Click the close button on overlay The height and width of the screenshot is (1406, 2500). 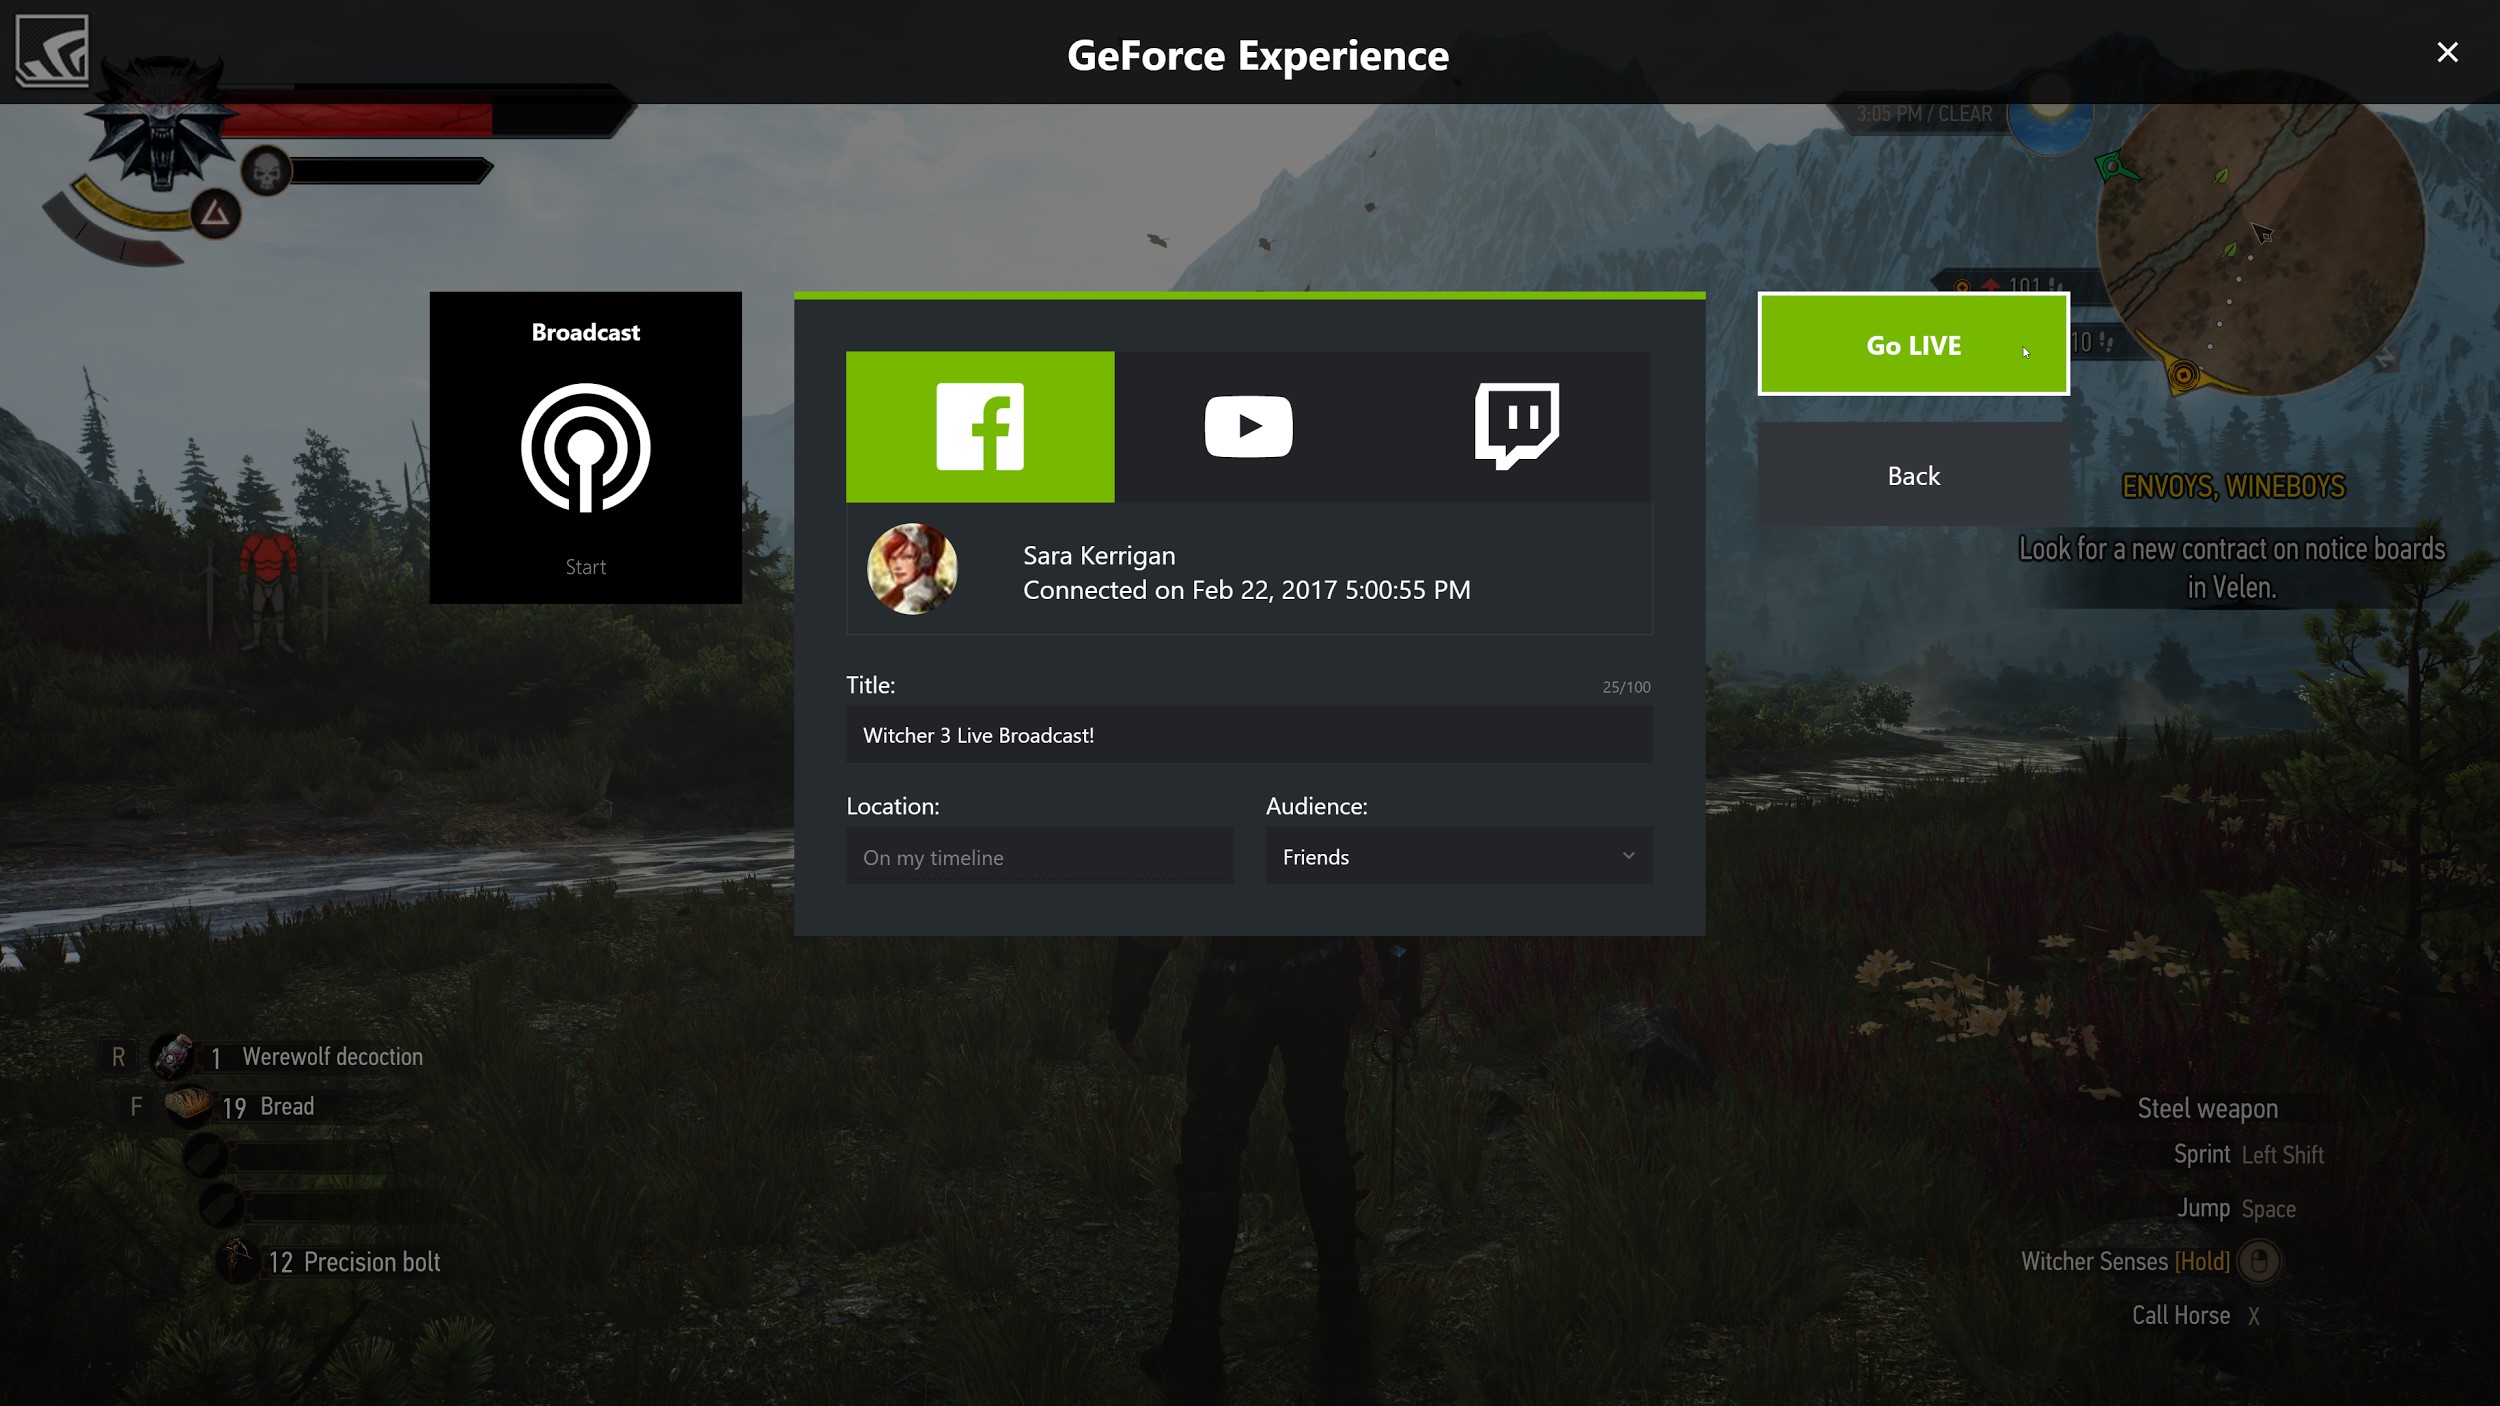pos(2447,52)
